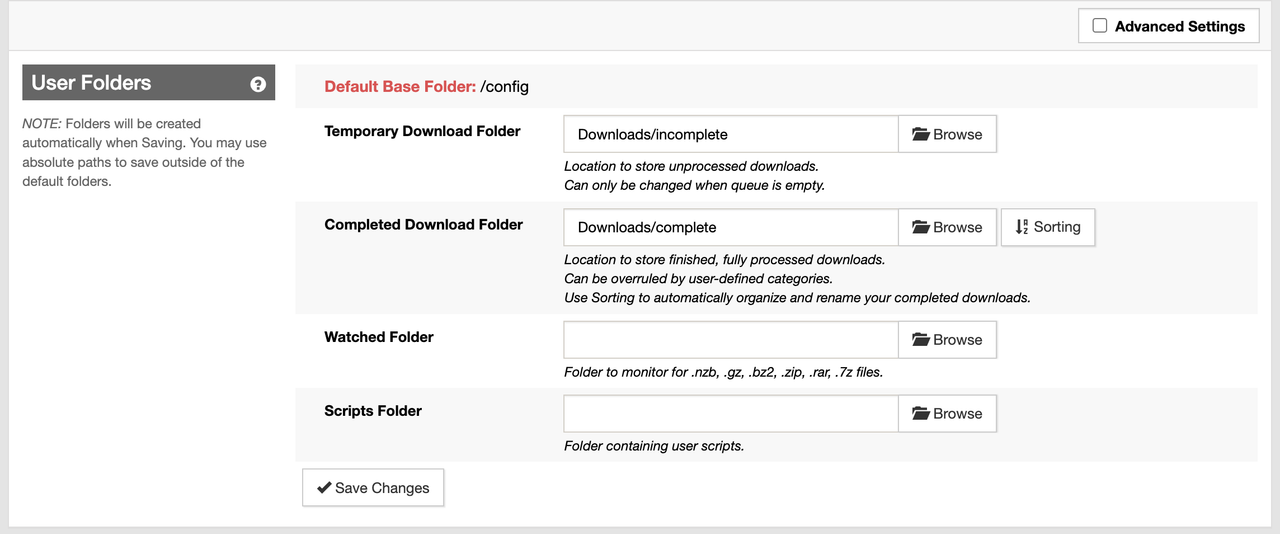
Task: Click the User Folders section header
Action: [x=149, y=83]
